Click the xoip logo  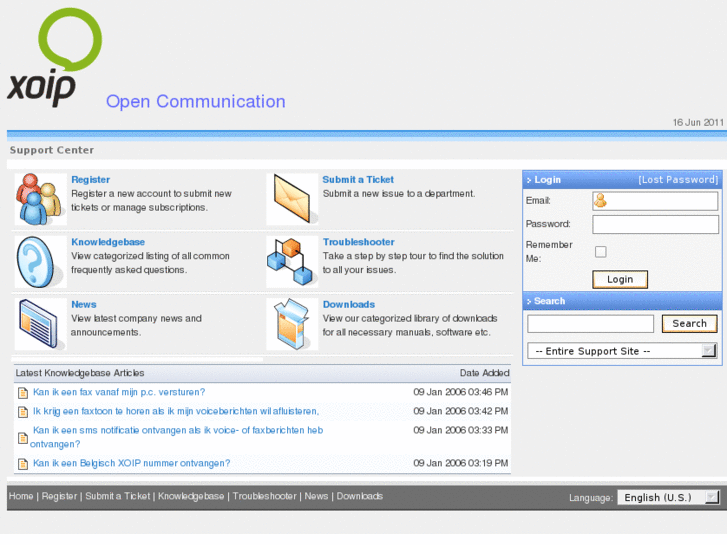[54, 58]
